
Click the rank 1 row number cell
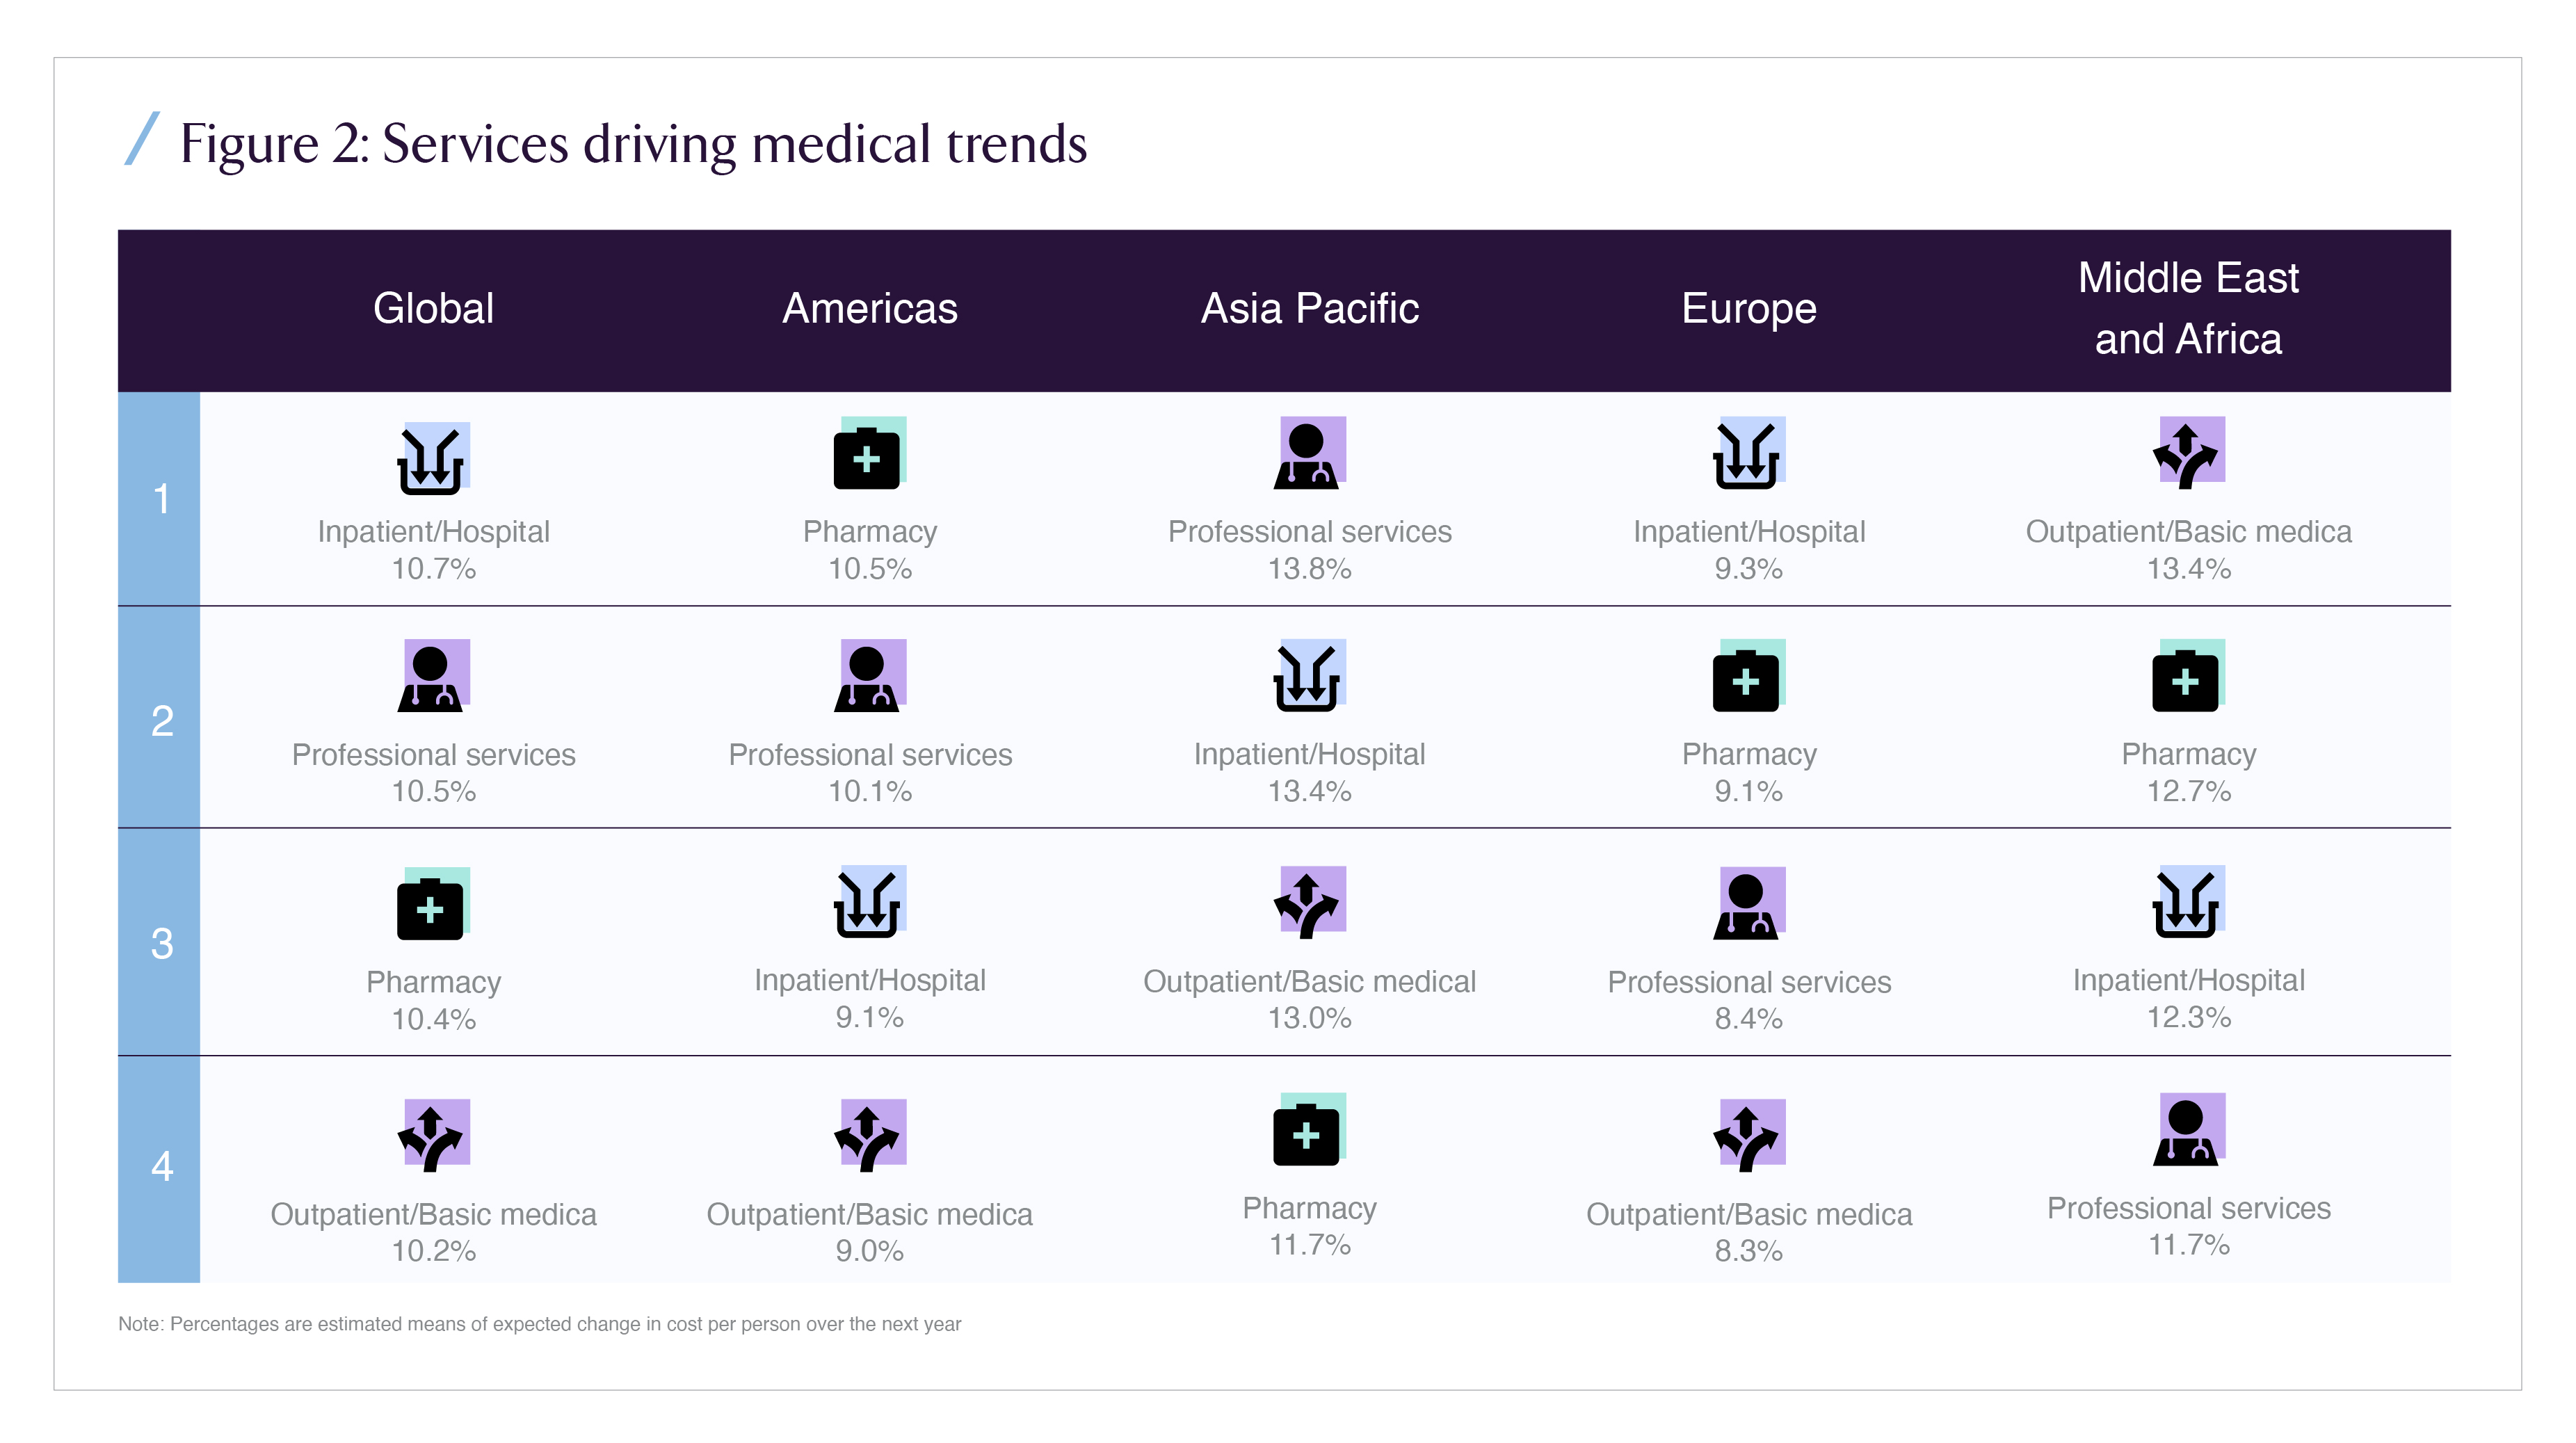[160, 498]
